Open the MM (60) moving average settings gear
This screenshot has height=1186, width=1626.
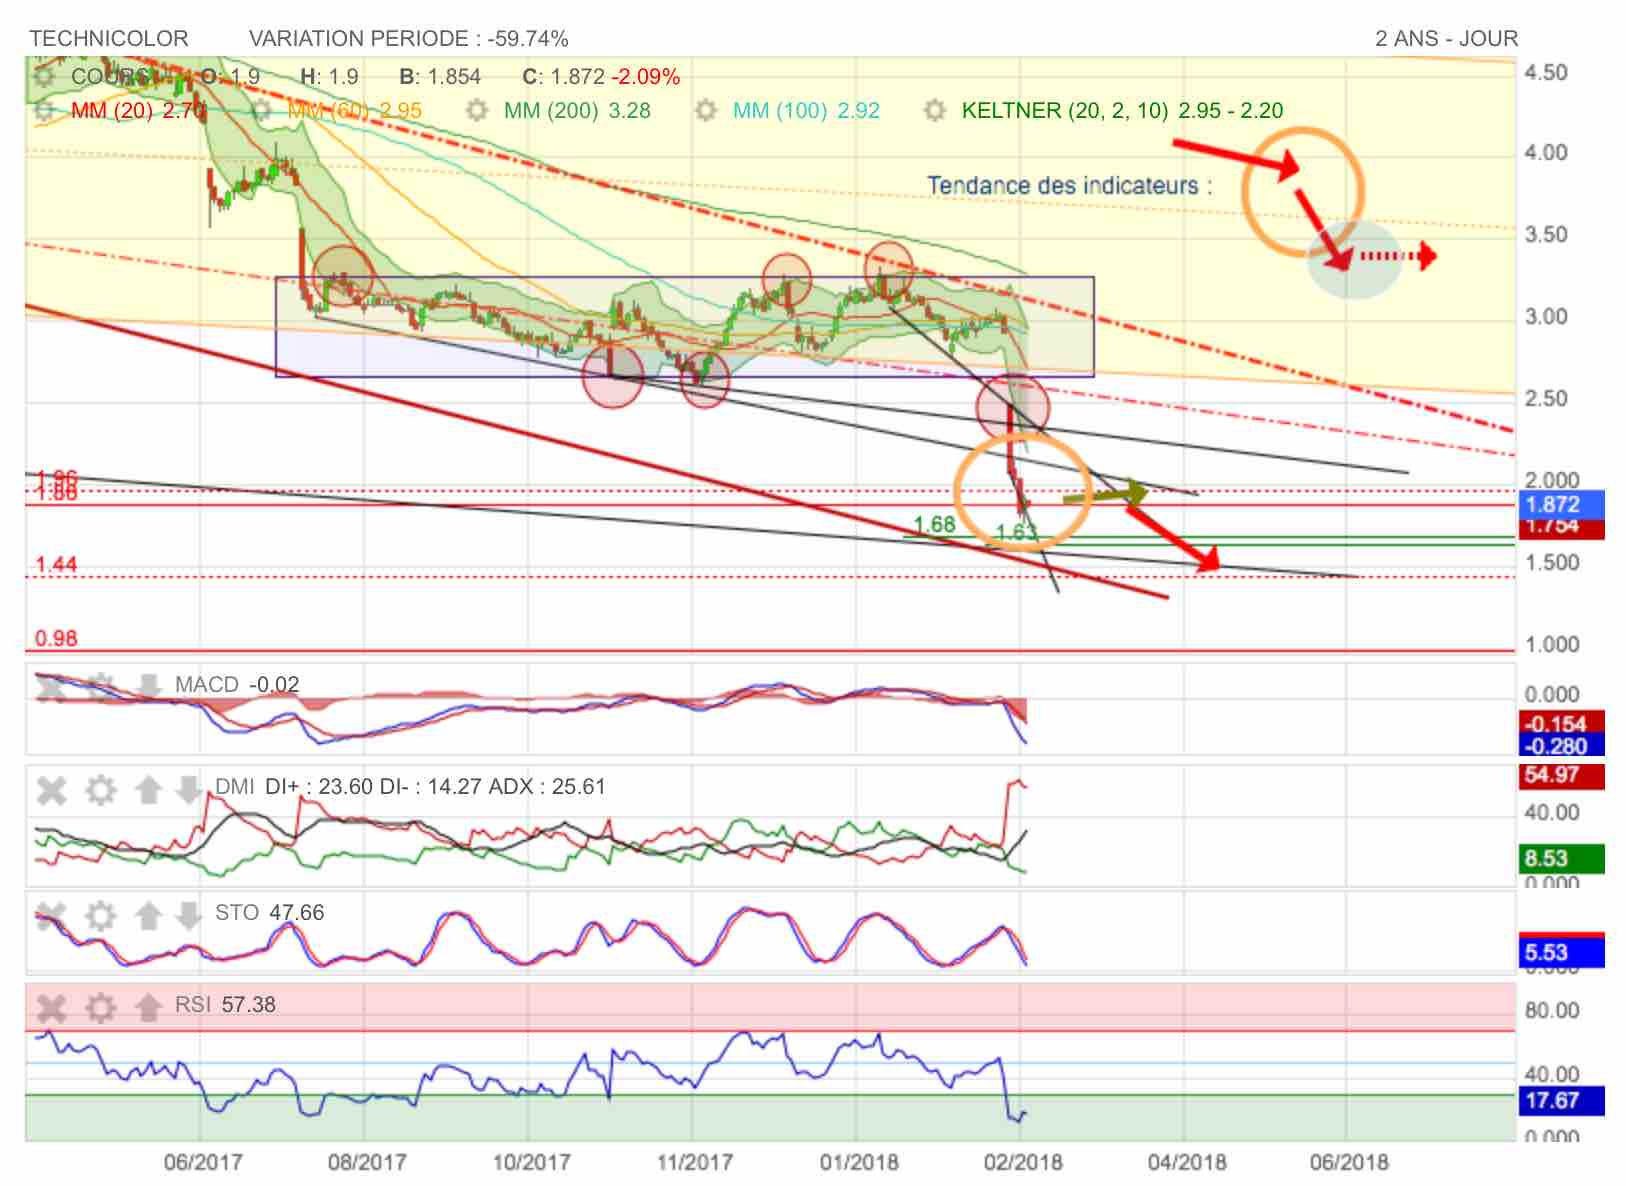click(x=261, y=110)
